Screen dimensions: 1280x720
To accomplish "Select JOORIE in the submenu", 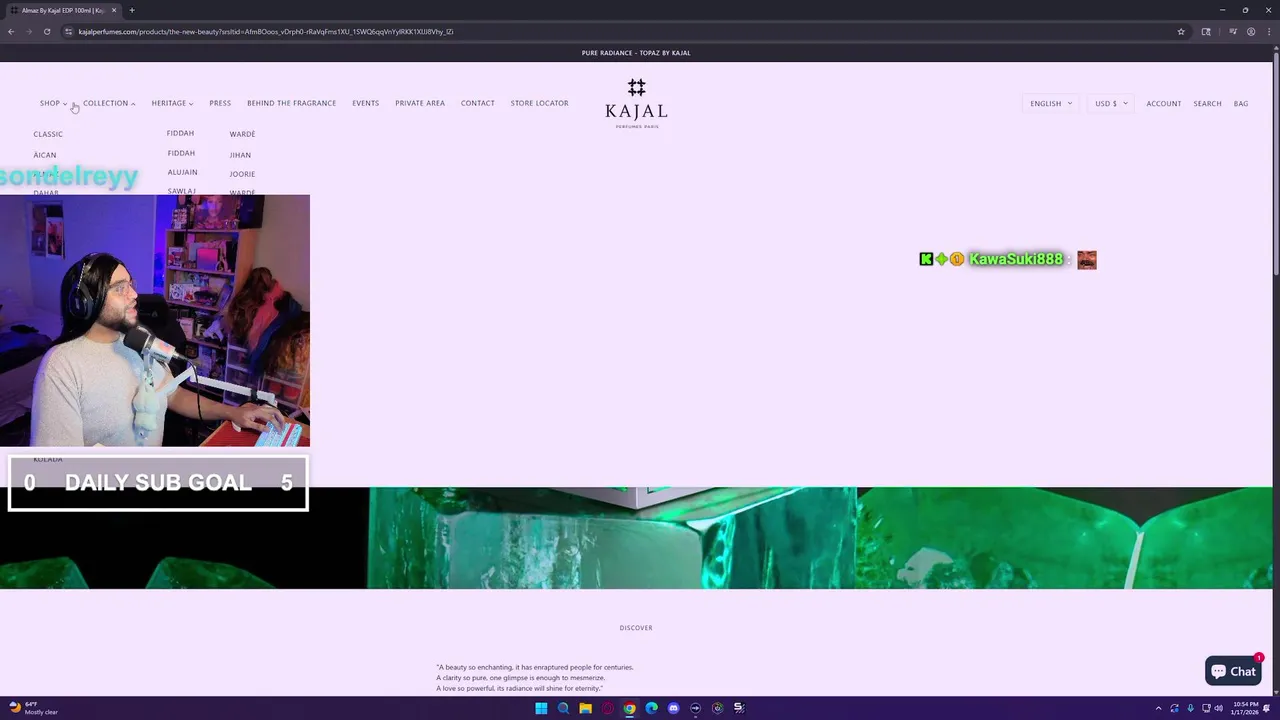I will 242,174.
